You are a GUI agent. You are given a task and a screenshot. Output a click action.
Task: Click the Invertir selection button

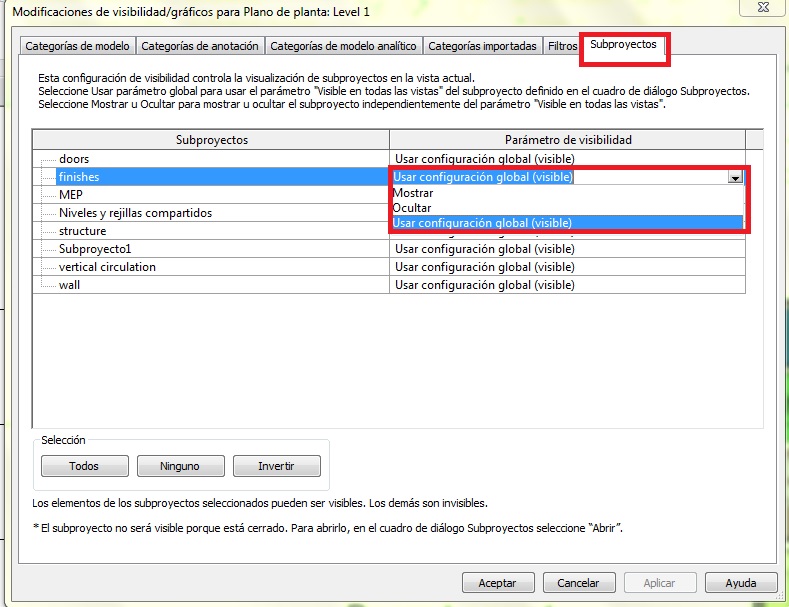tap(276, 466)
